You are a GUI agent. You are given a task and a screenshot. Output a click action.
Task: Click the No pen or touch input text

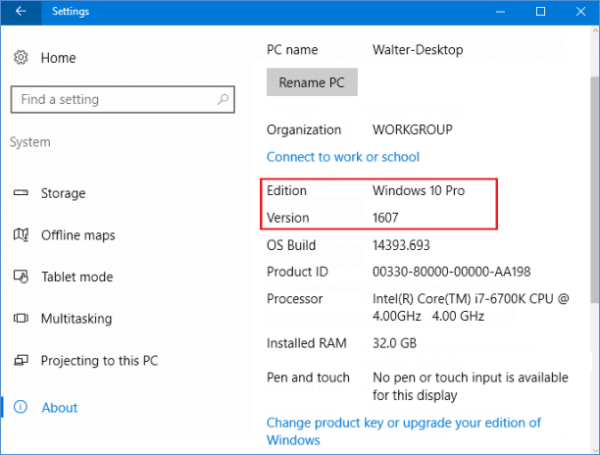470,386
